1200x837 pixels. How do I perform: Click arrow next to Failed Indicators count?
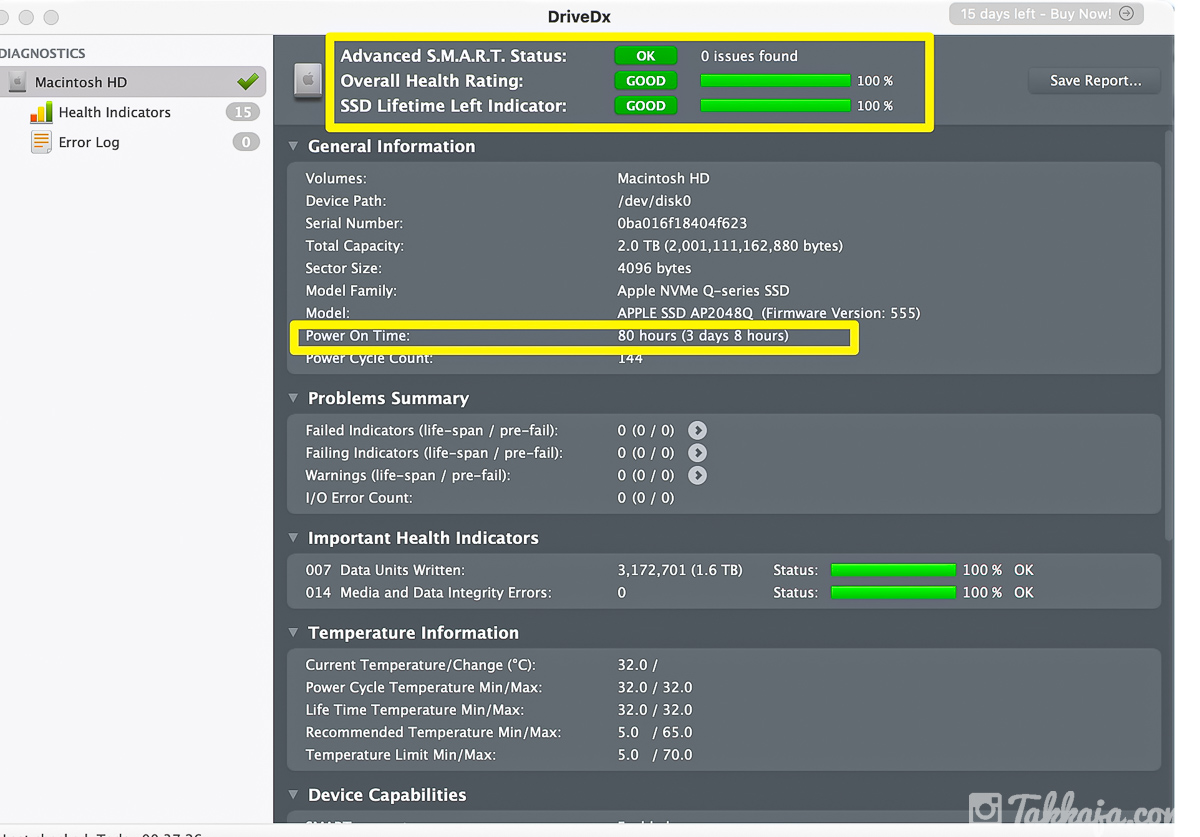click(x=697, y=430)
